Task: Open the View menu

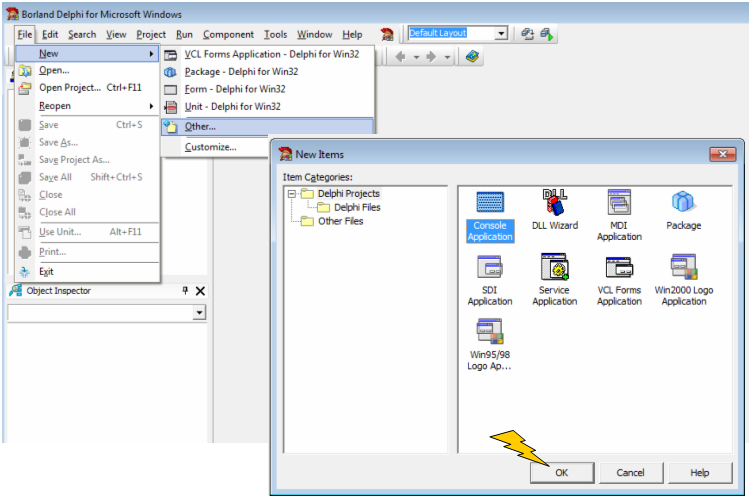Action: (116, 34)
